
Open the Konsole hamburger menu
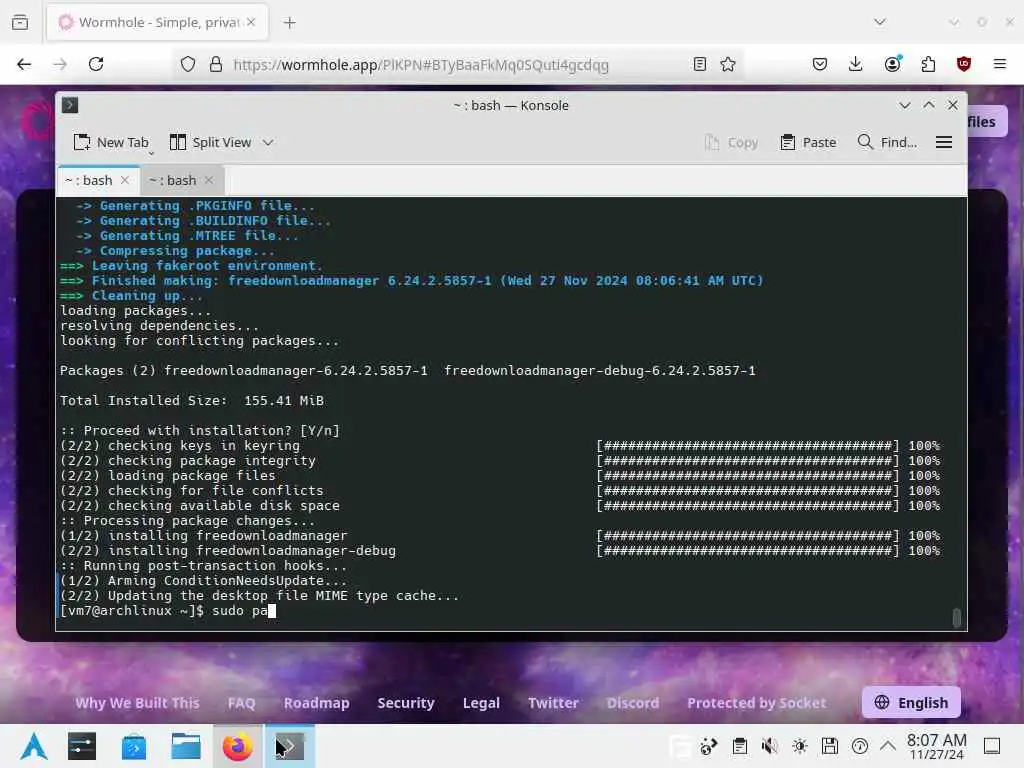pyautogui.click(x=944, y=142)
